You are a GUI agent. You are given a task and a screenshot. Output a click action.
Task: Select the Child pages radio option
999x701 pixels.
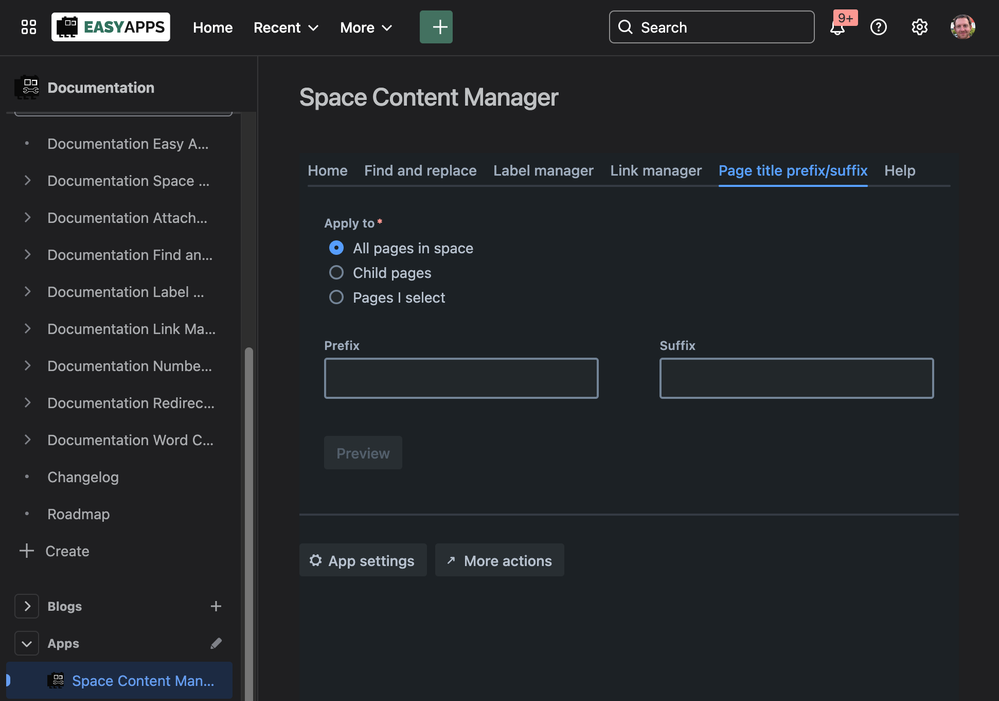click(x=336, y=273)
